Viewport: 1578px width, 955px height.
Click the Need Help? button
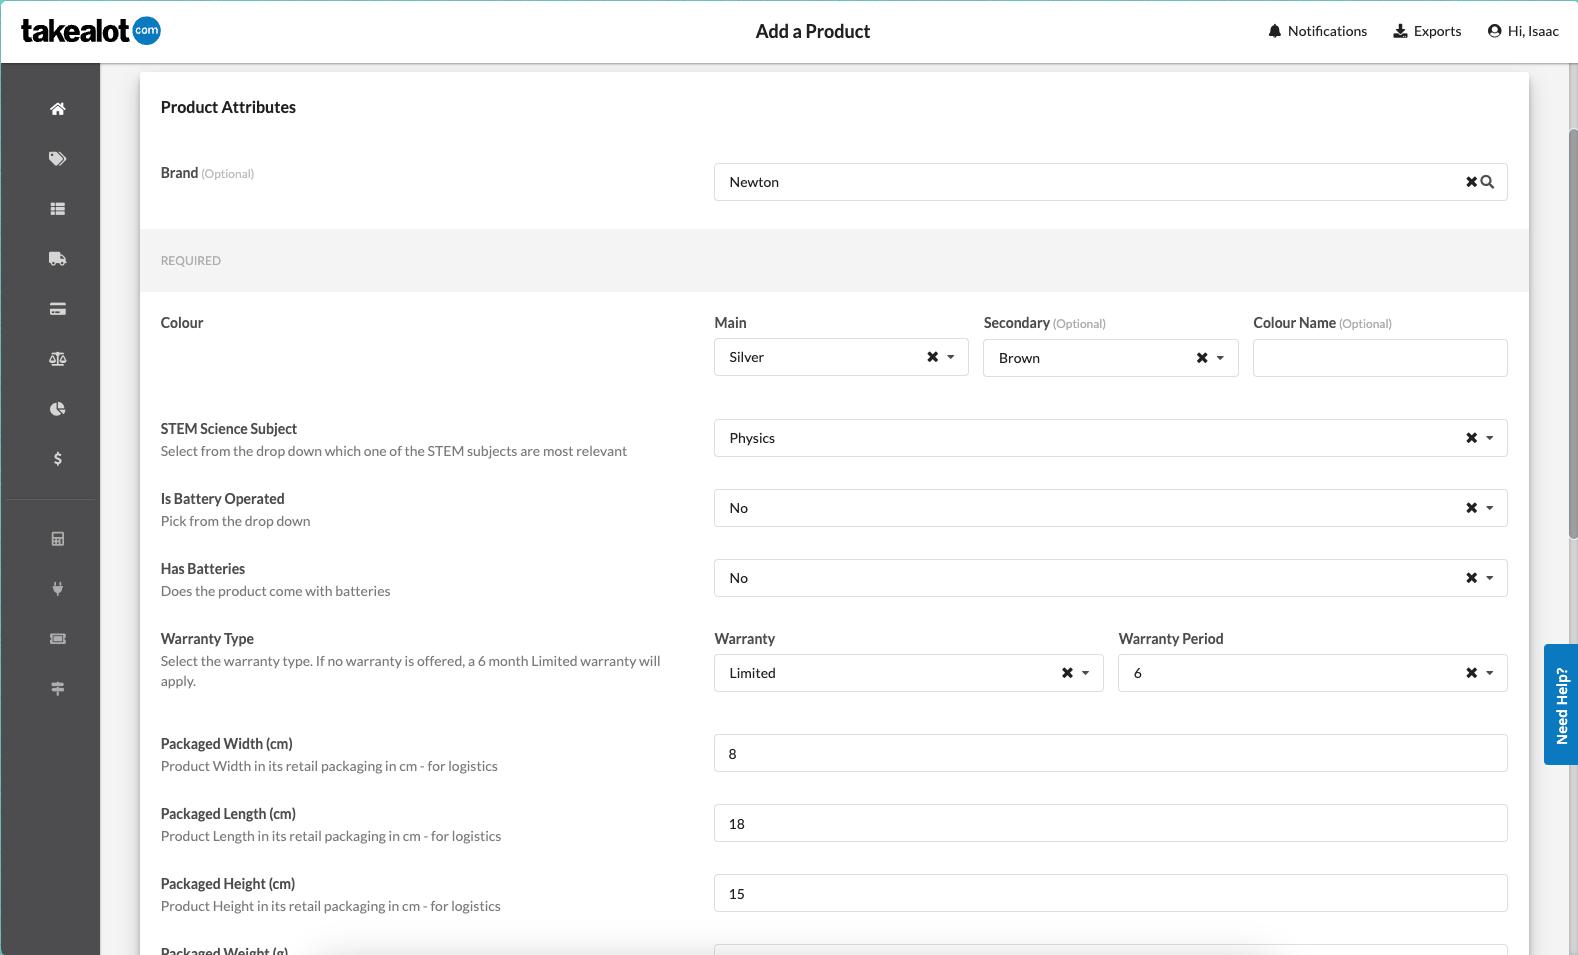pos(1561,705)
